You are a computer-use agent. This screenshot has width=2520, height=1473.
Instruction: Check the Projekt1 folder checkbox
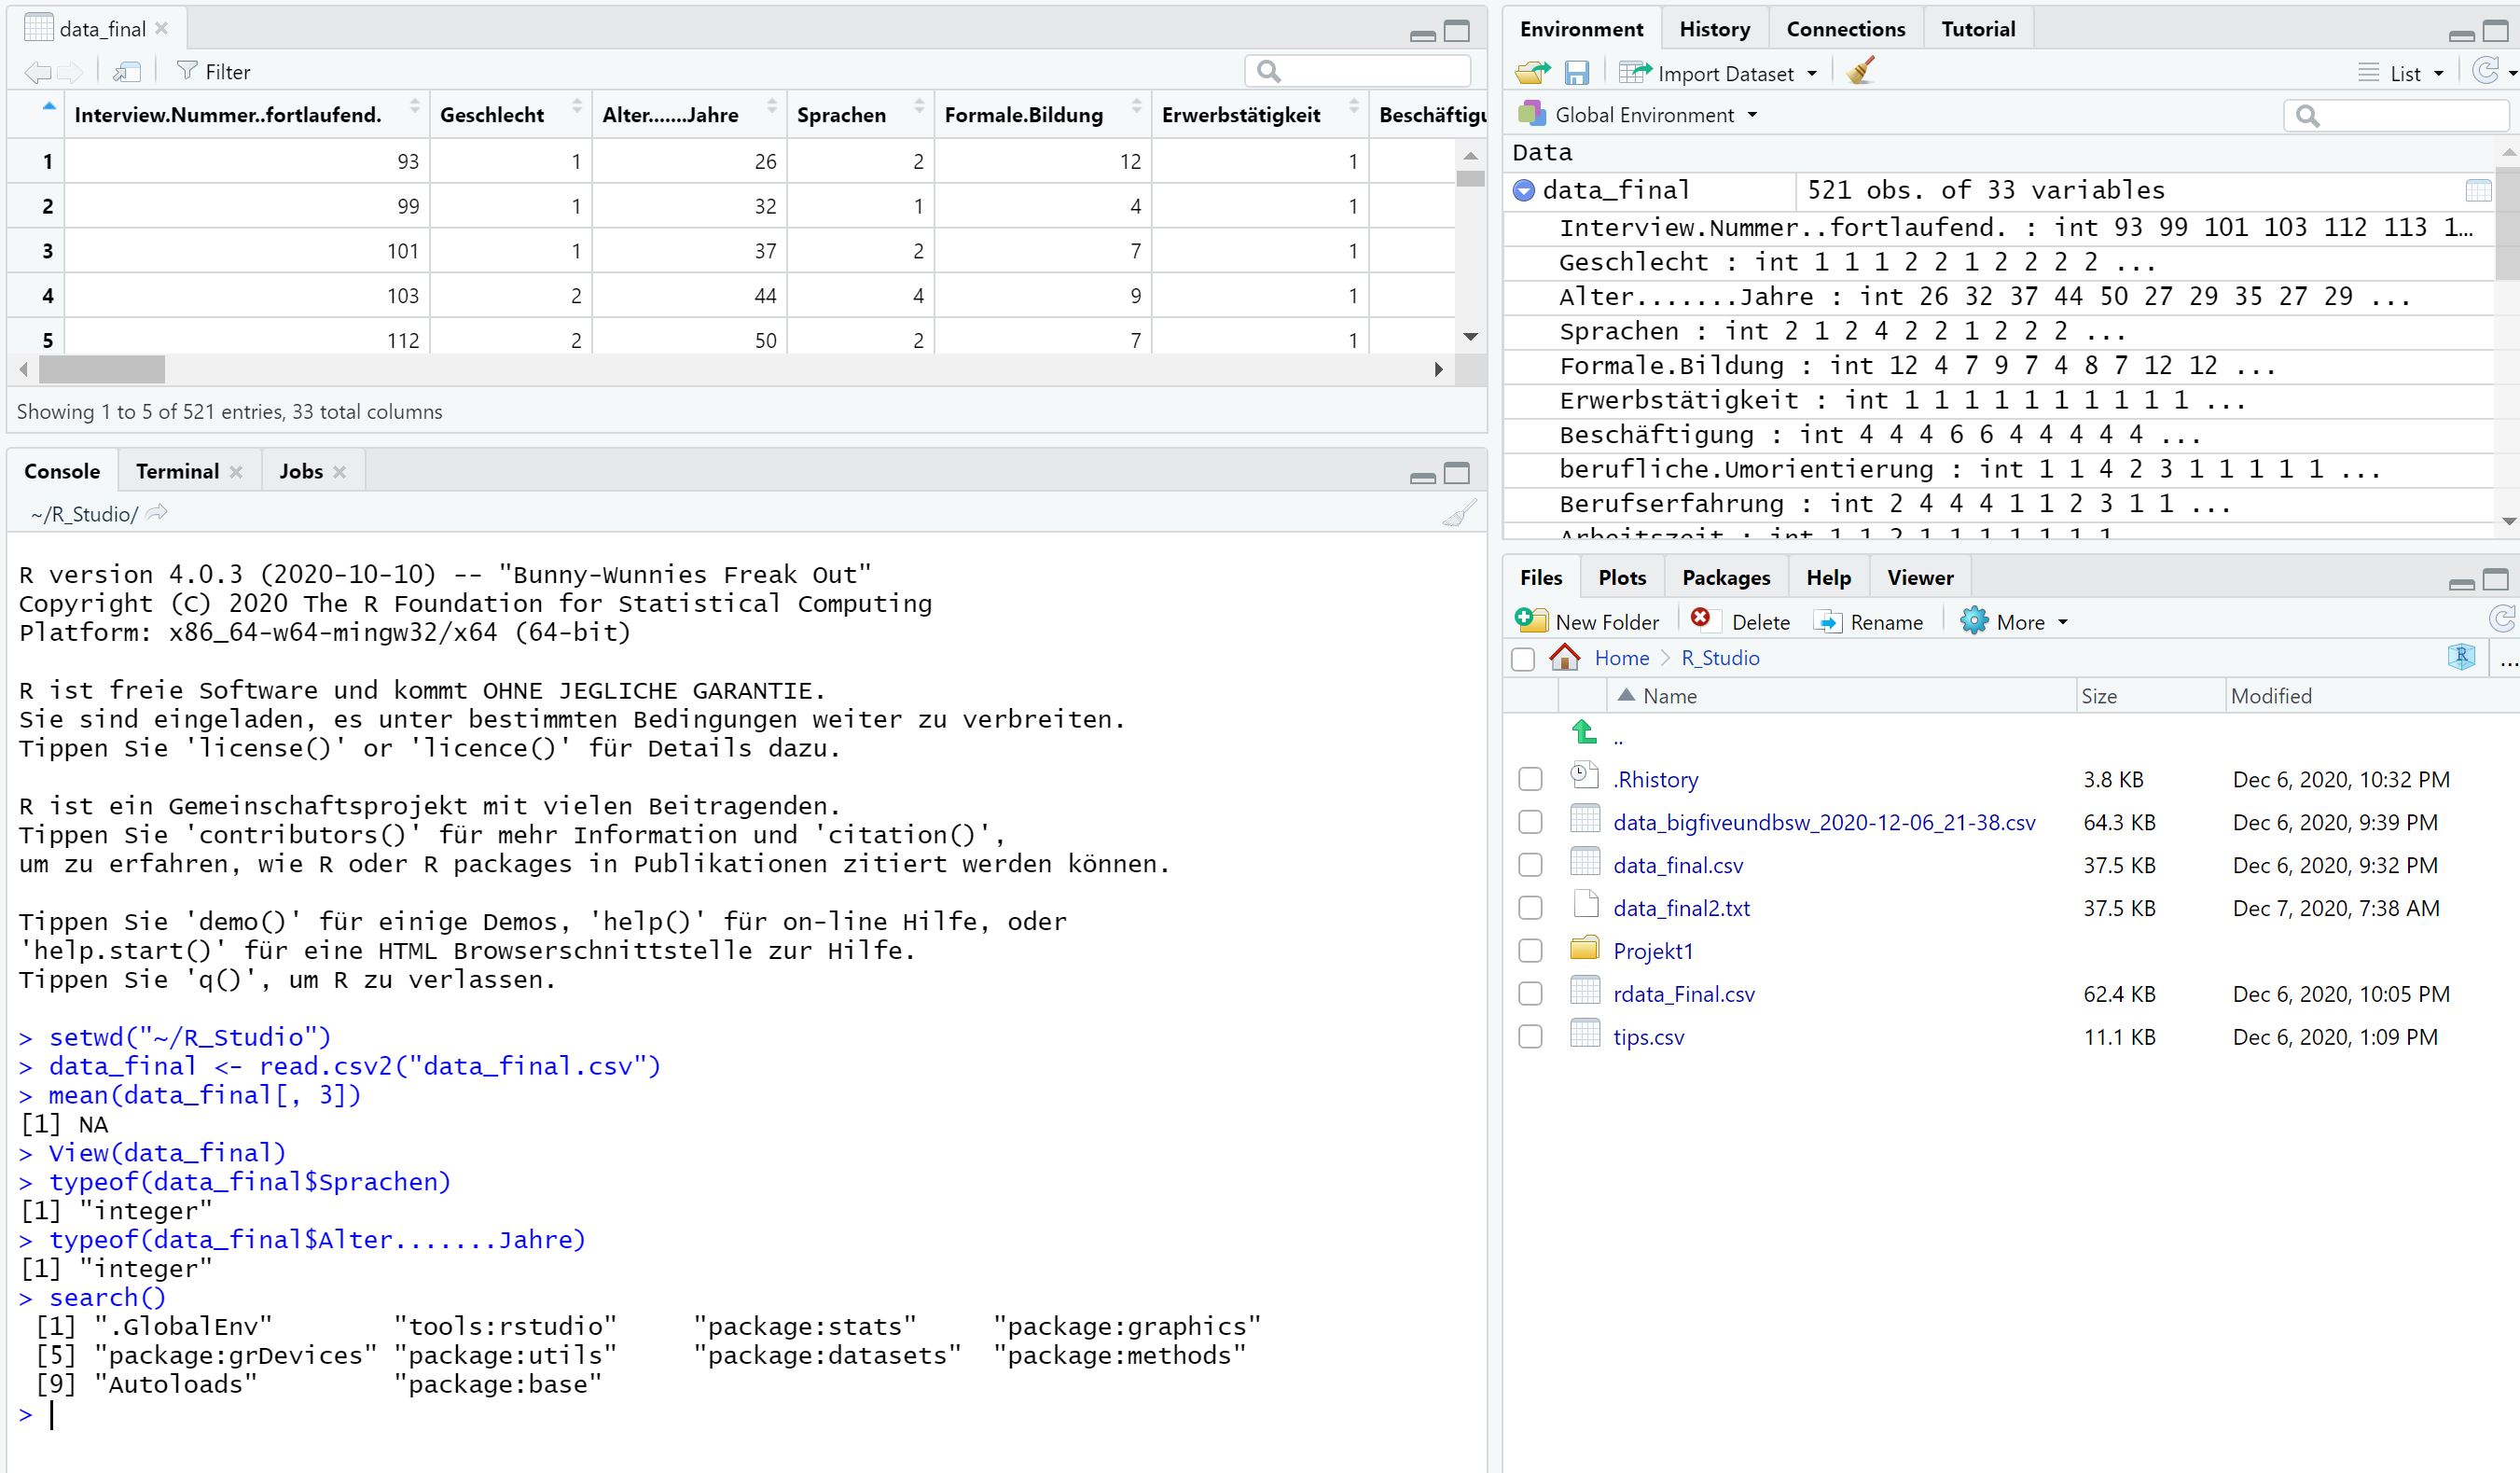pos(1530,951)
